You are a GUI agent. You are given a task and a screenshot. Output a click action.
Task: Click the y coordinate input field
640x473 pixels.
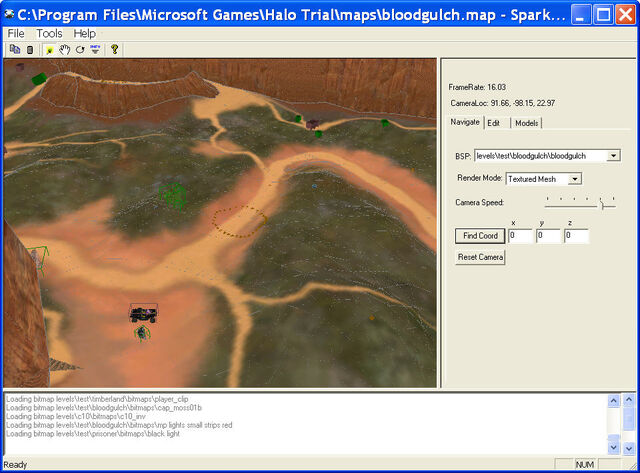(548, 236)
